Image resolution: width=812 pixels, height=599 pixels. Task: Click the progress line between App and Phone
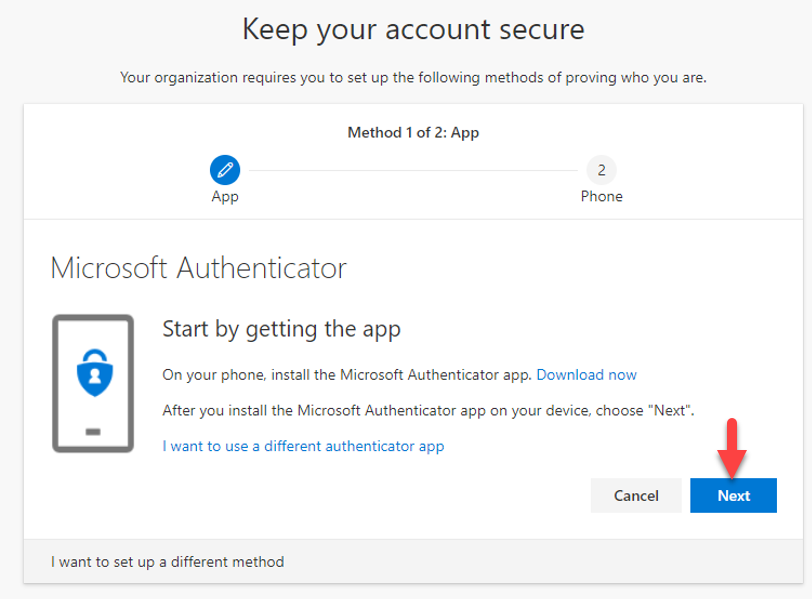click(x=412, y=170)
